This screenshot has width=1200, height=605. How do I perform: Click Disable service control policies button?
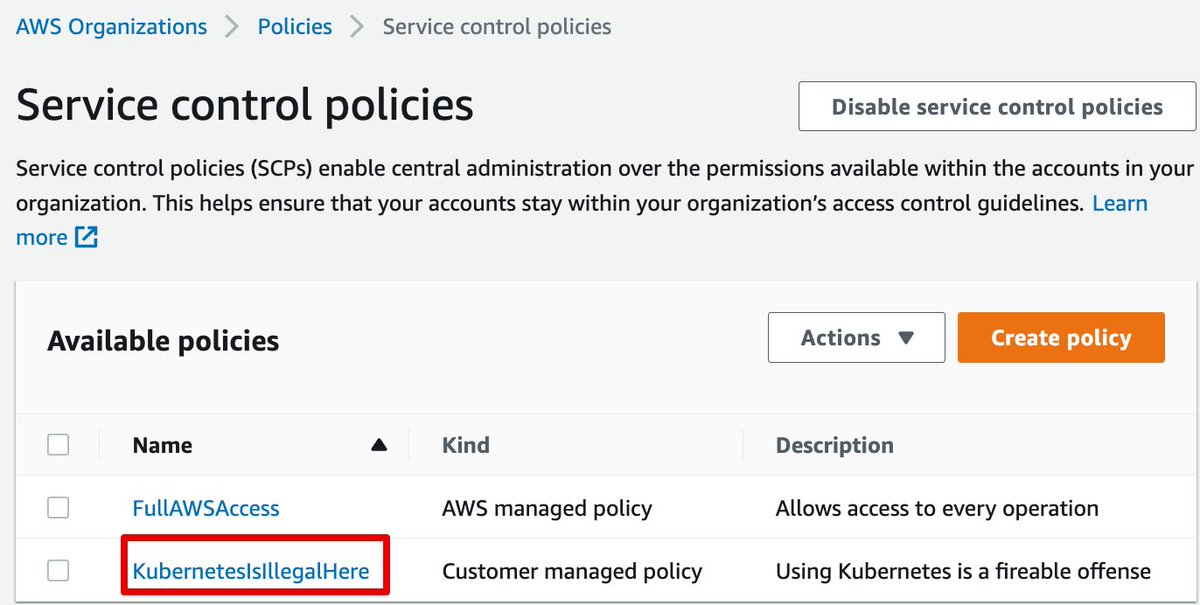[x=997, y=107]
